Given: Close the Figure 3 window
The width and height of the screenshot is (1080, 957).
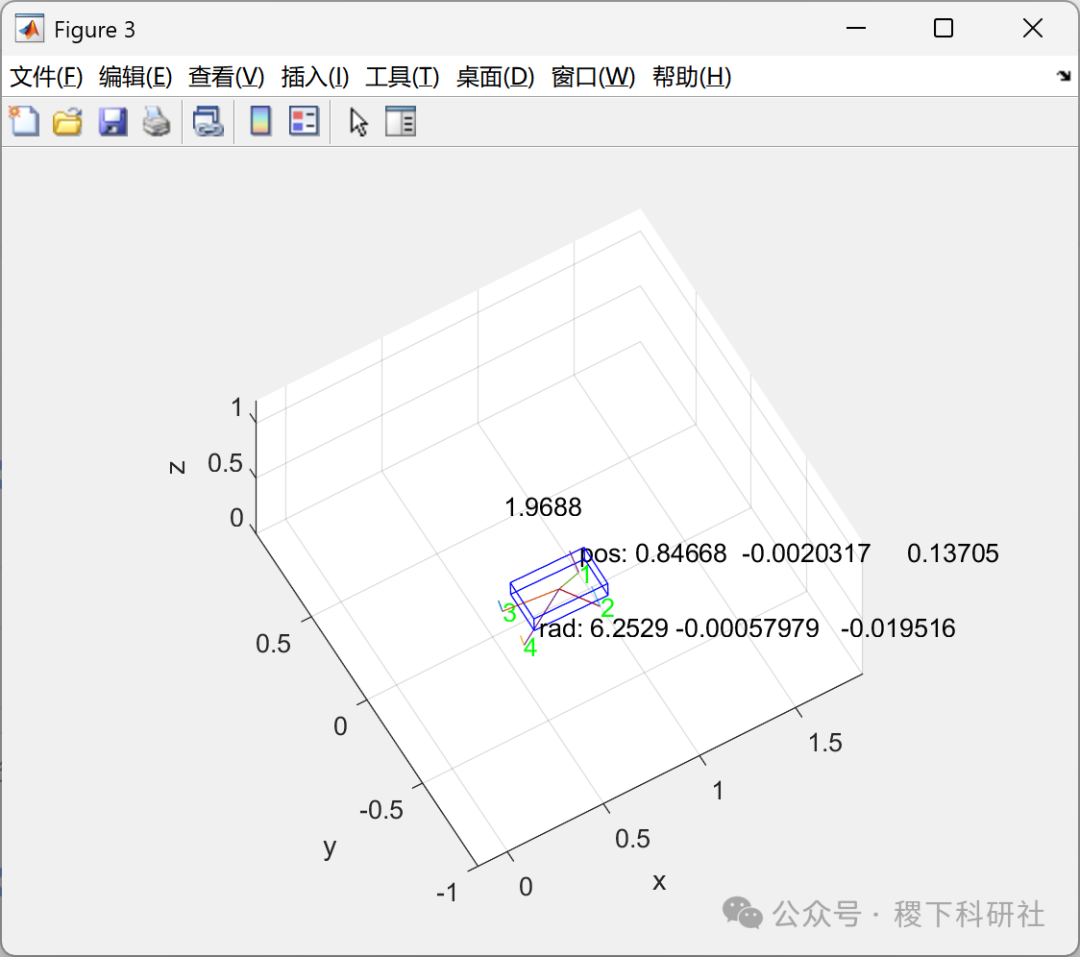Looking at the screenshot, I should tap(1032, 28).
